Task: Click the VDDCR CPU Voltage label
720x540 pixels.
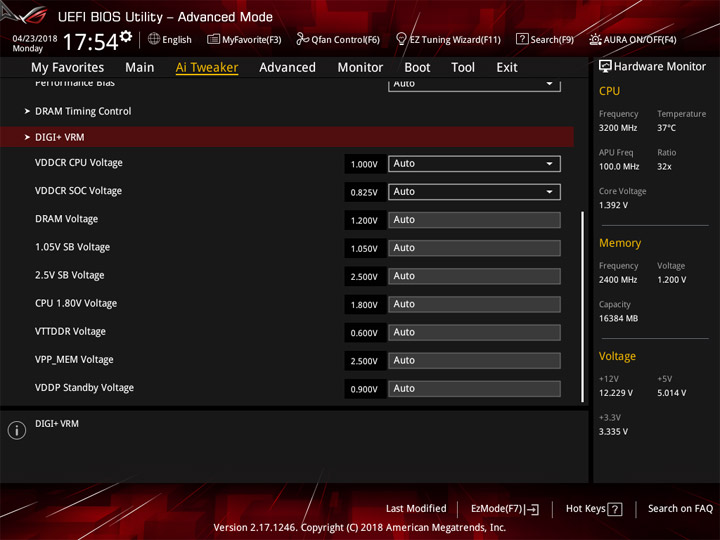Action: pyautogui.click(x=79, y=163)
